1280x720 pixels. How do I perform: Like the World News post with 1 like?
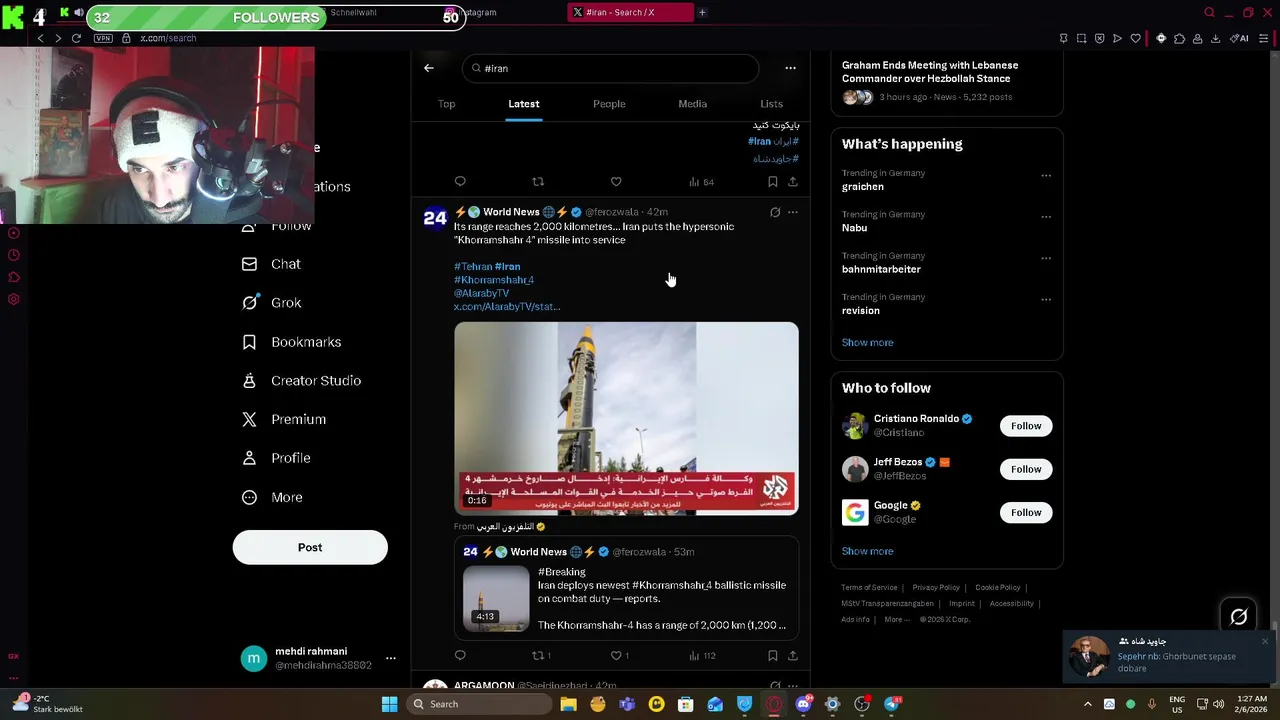pyautogui.click(x=620, y=655)
